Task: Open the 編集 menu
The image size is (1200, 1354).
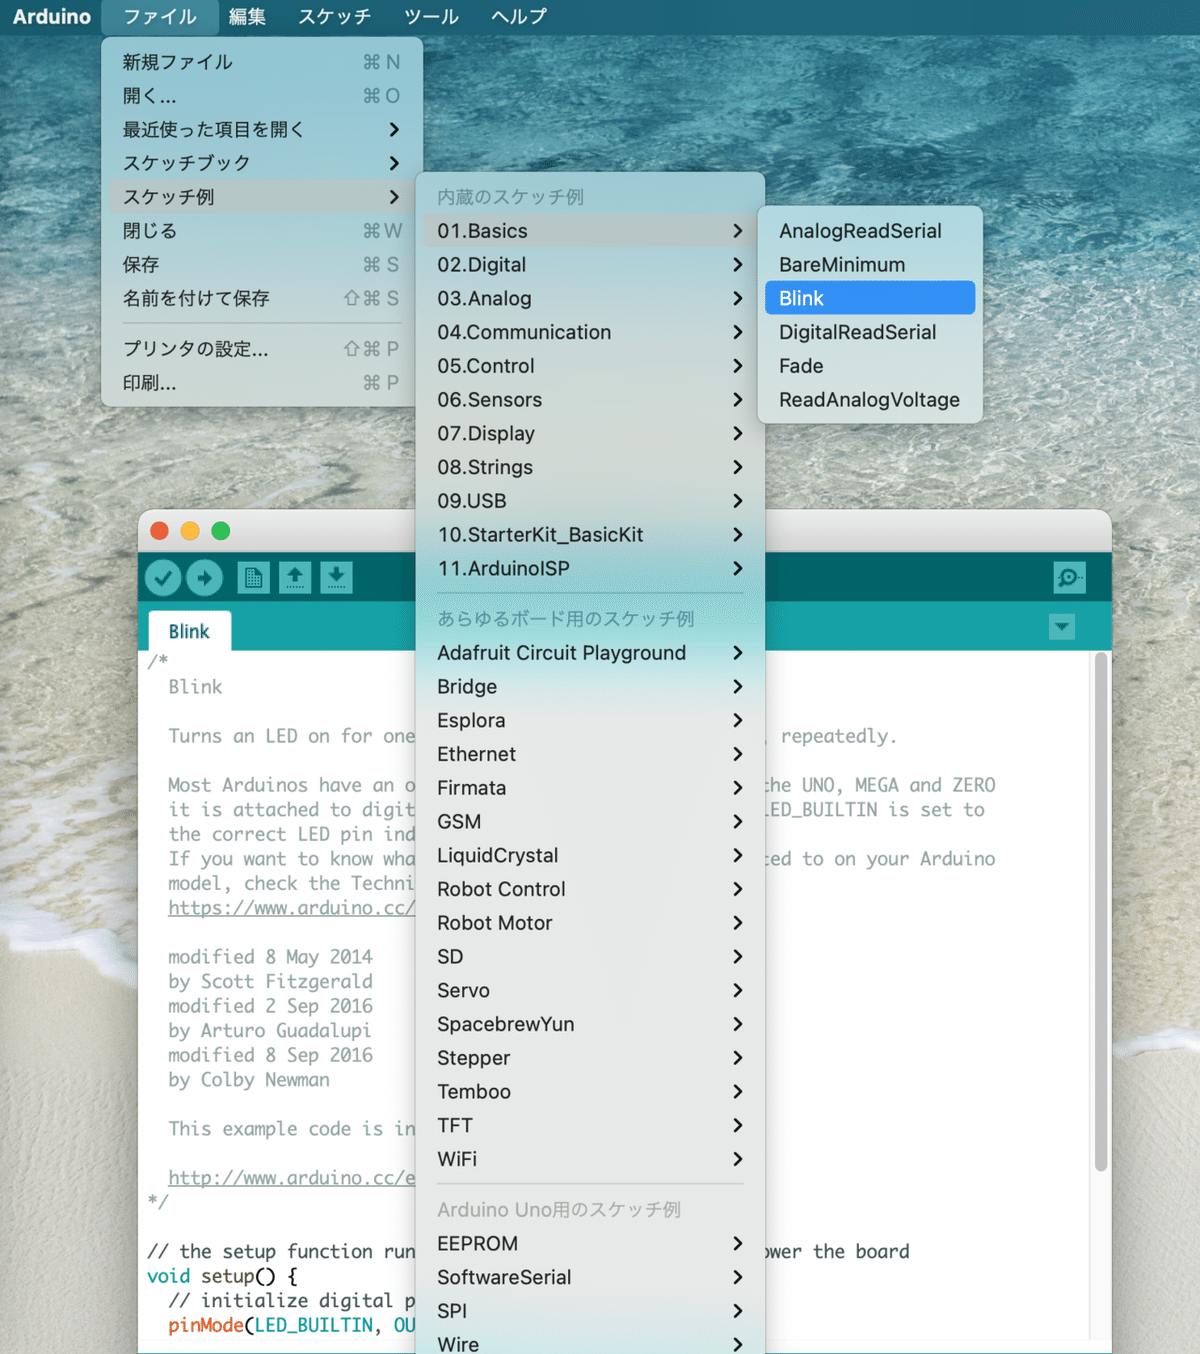Action: 247,16
